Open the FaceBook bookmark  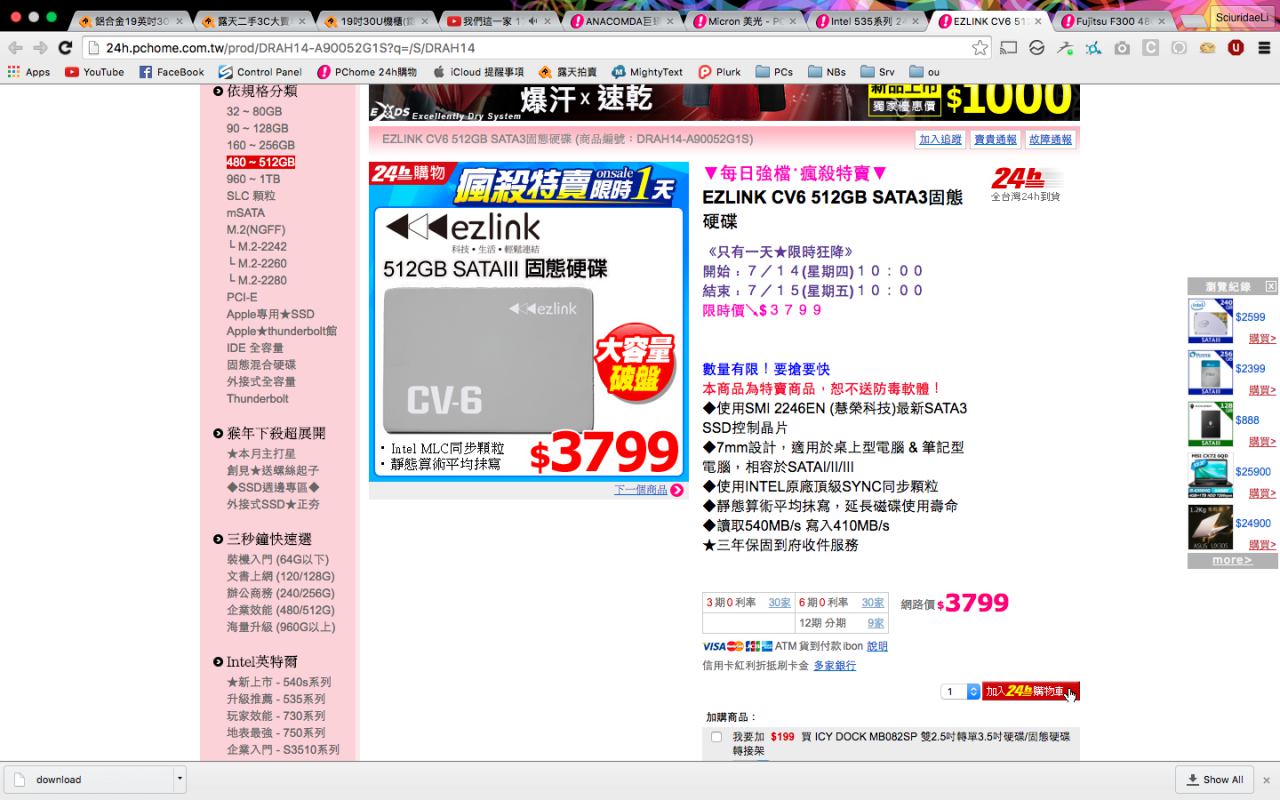[171, 72]
